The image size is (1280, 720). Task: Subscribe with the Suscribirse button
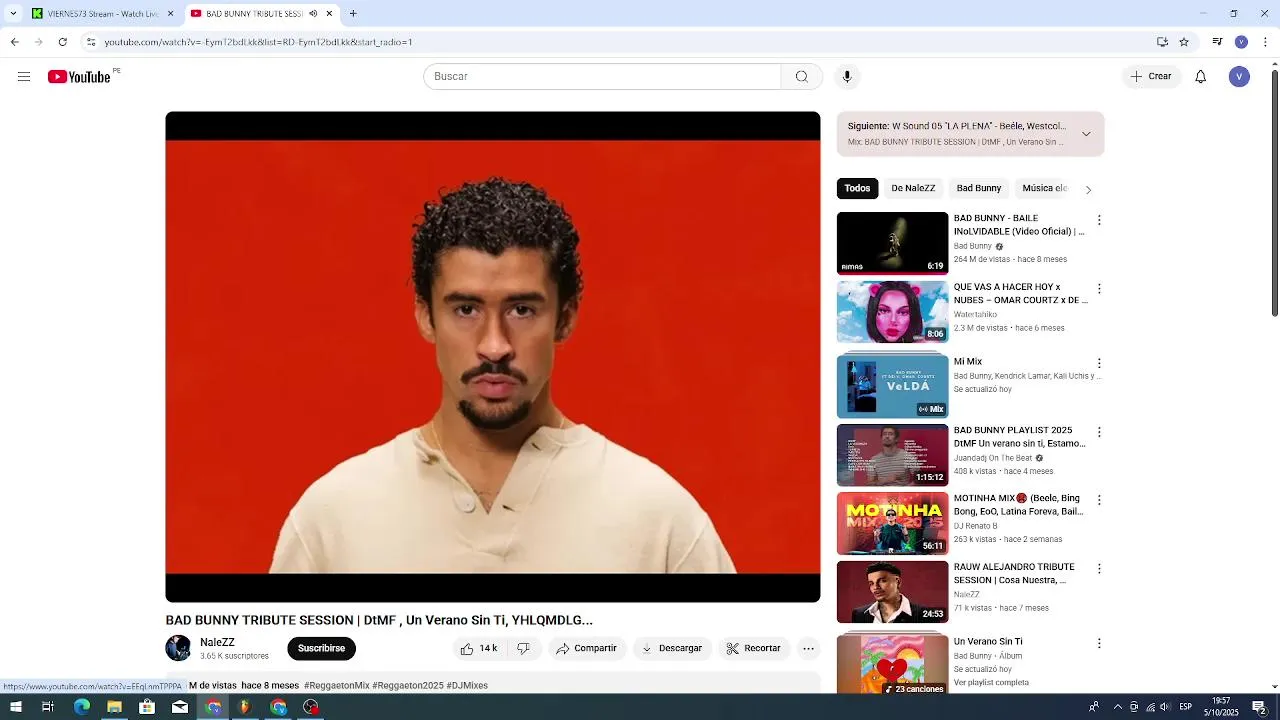pyautogui.click(x=321, y=648)
